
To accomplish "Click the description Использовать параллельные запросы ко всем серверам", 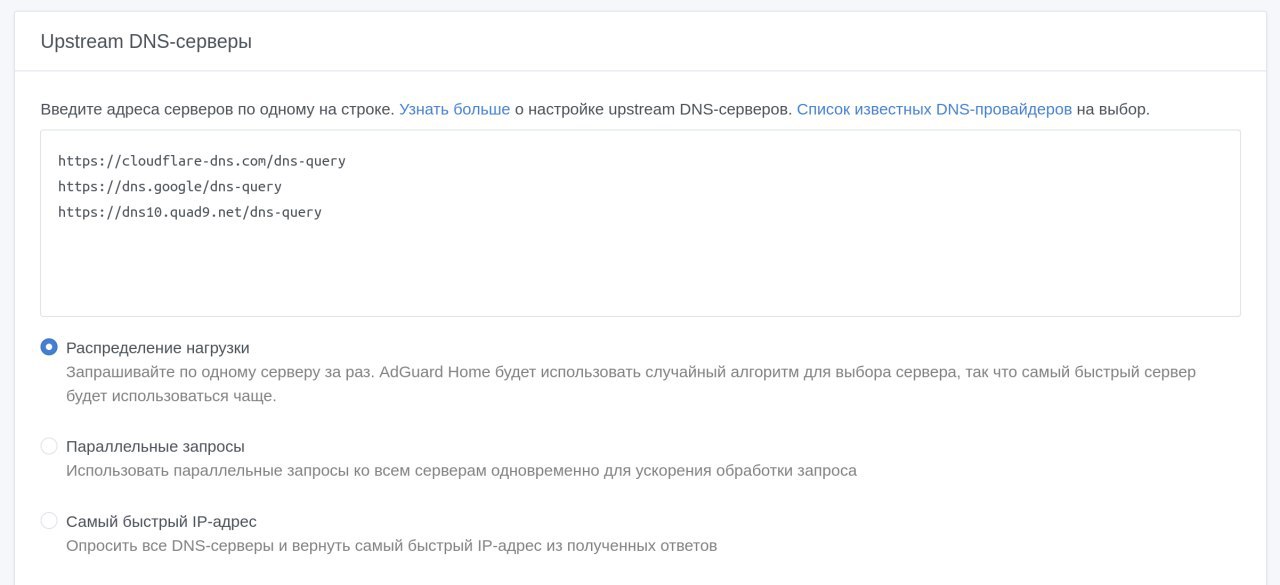I will 461,470.
